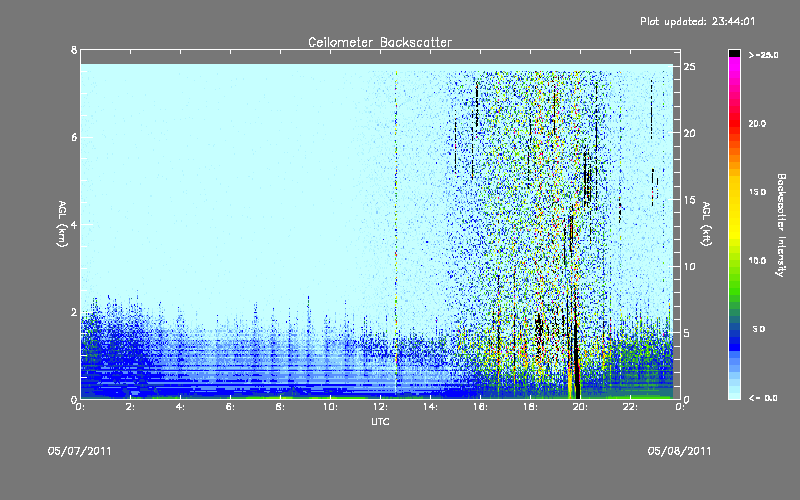Click the 'AGL (km)' left axis label

62,224
